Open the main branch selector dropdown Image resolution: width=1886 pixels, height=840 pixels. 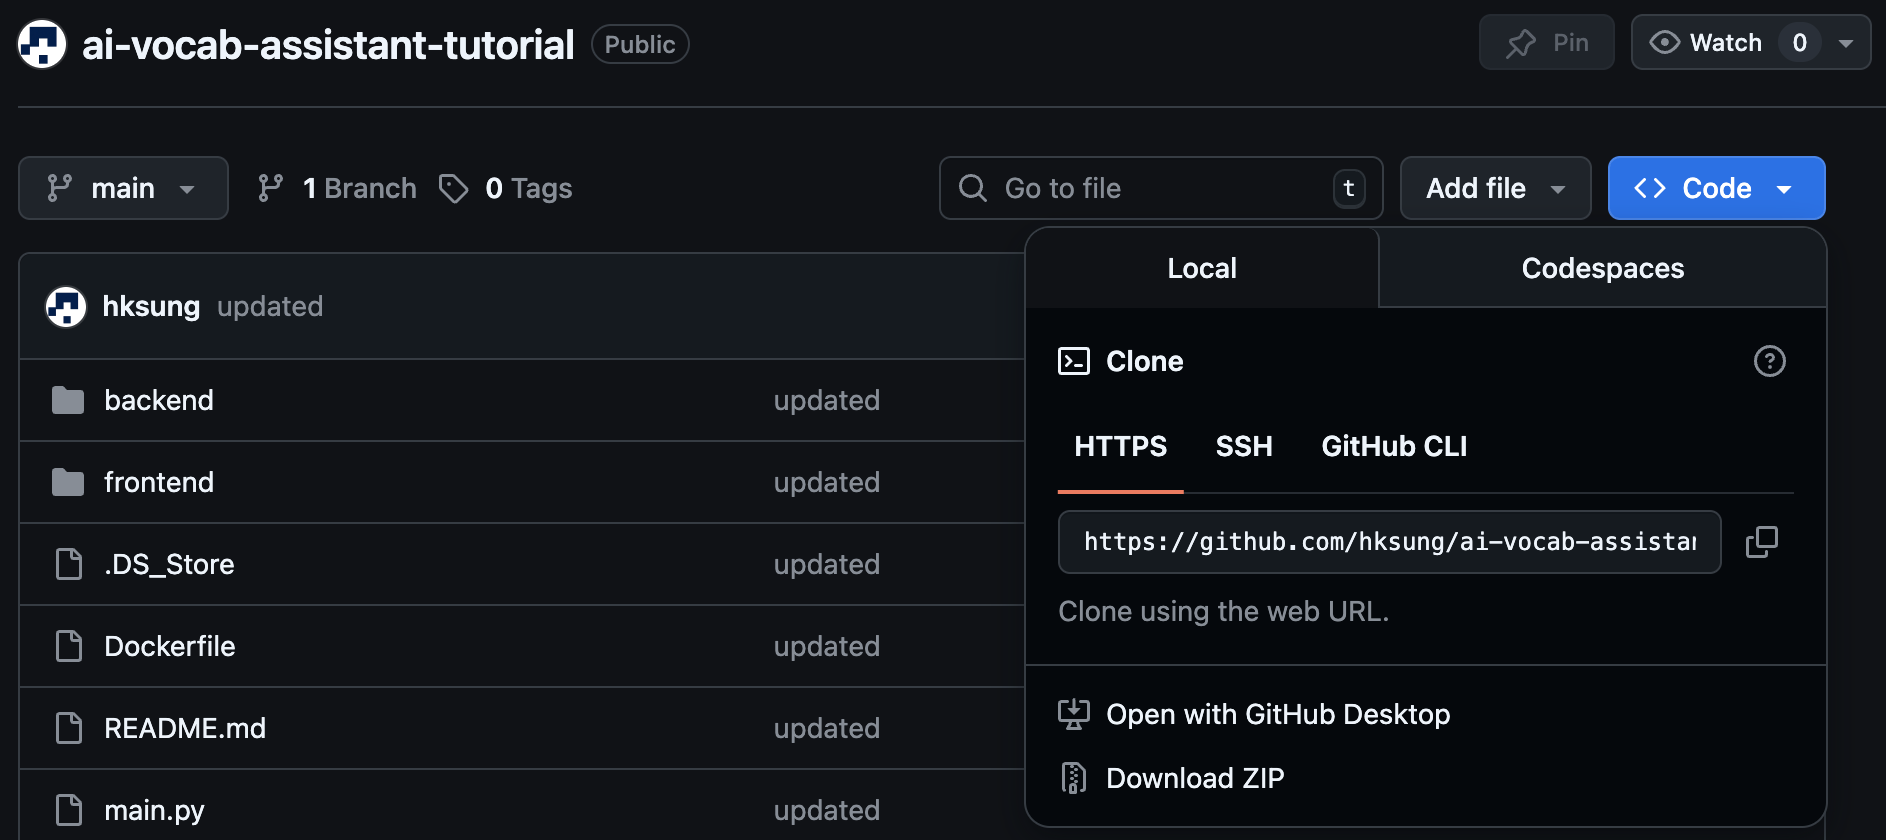click(x=123, y=188)
